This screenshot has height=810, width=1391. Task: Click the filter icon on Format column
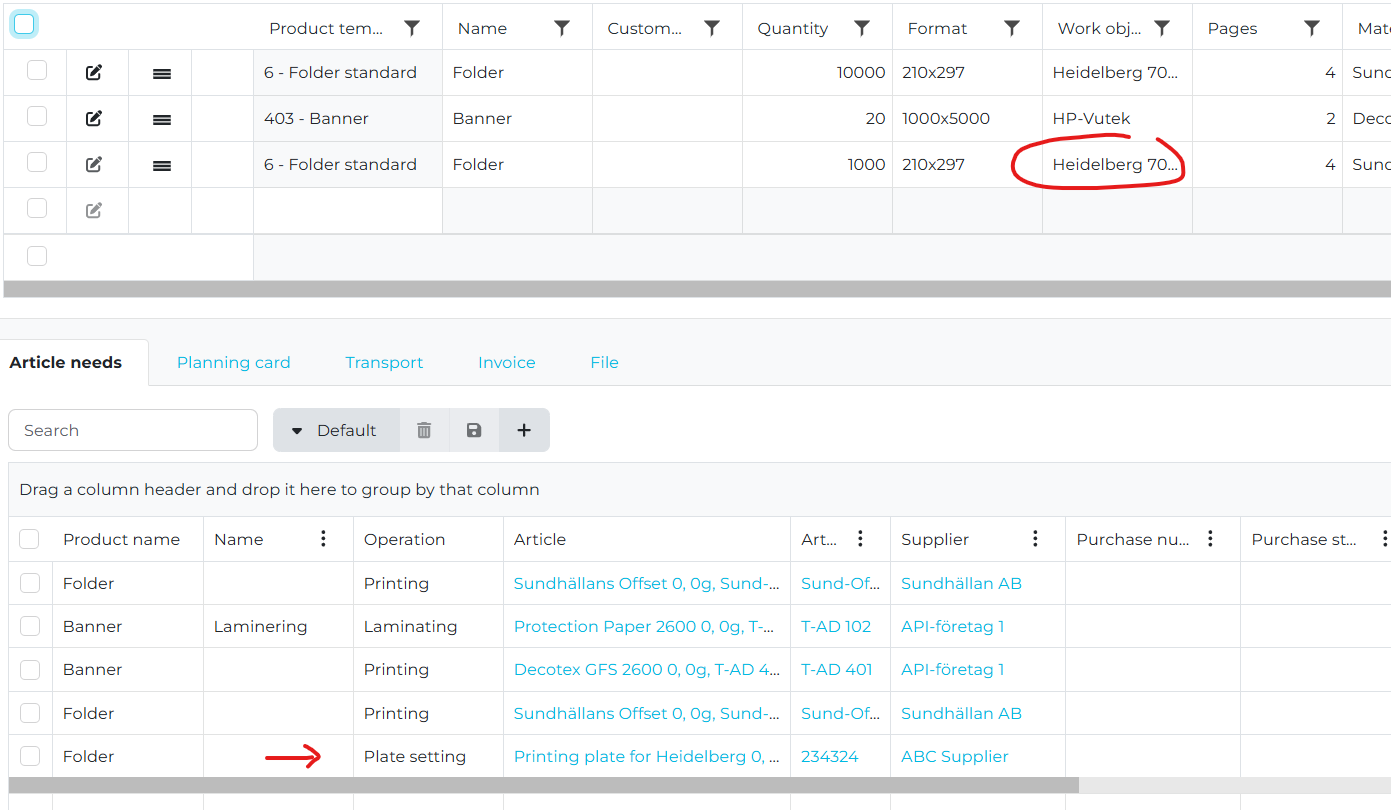click(x=1011, y=29)
